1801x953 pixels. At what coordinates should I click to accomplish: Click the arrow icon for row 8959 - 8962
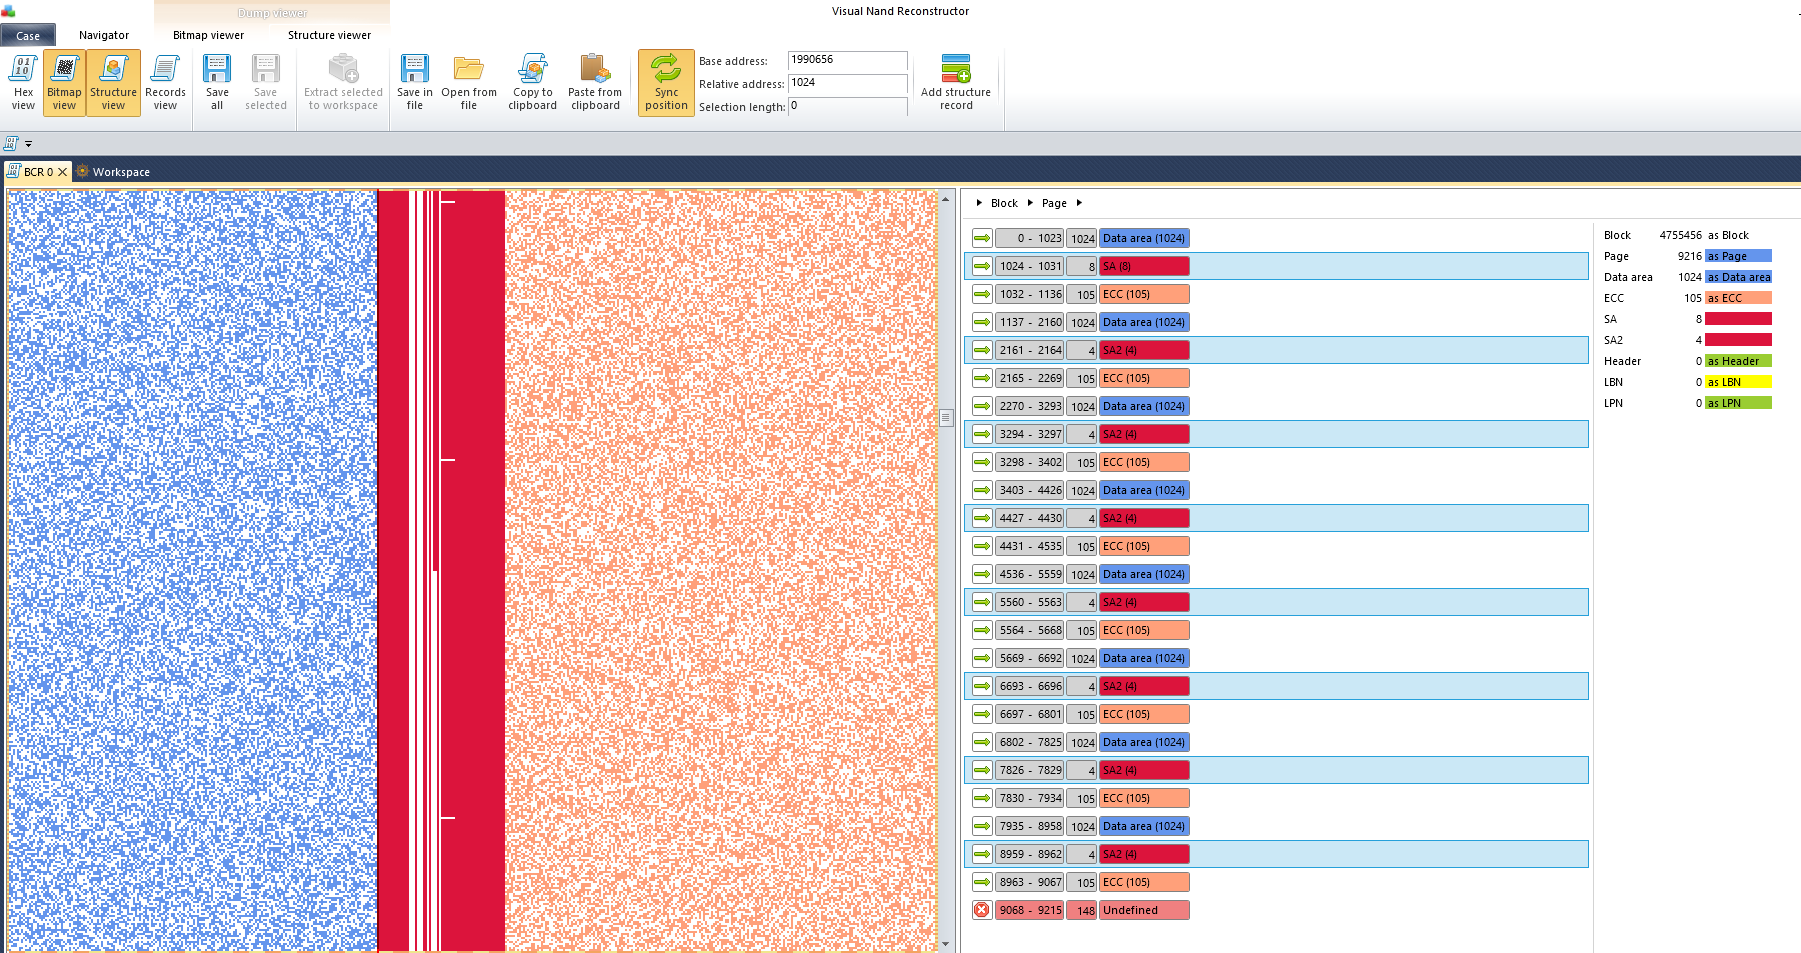(982, 854)
